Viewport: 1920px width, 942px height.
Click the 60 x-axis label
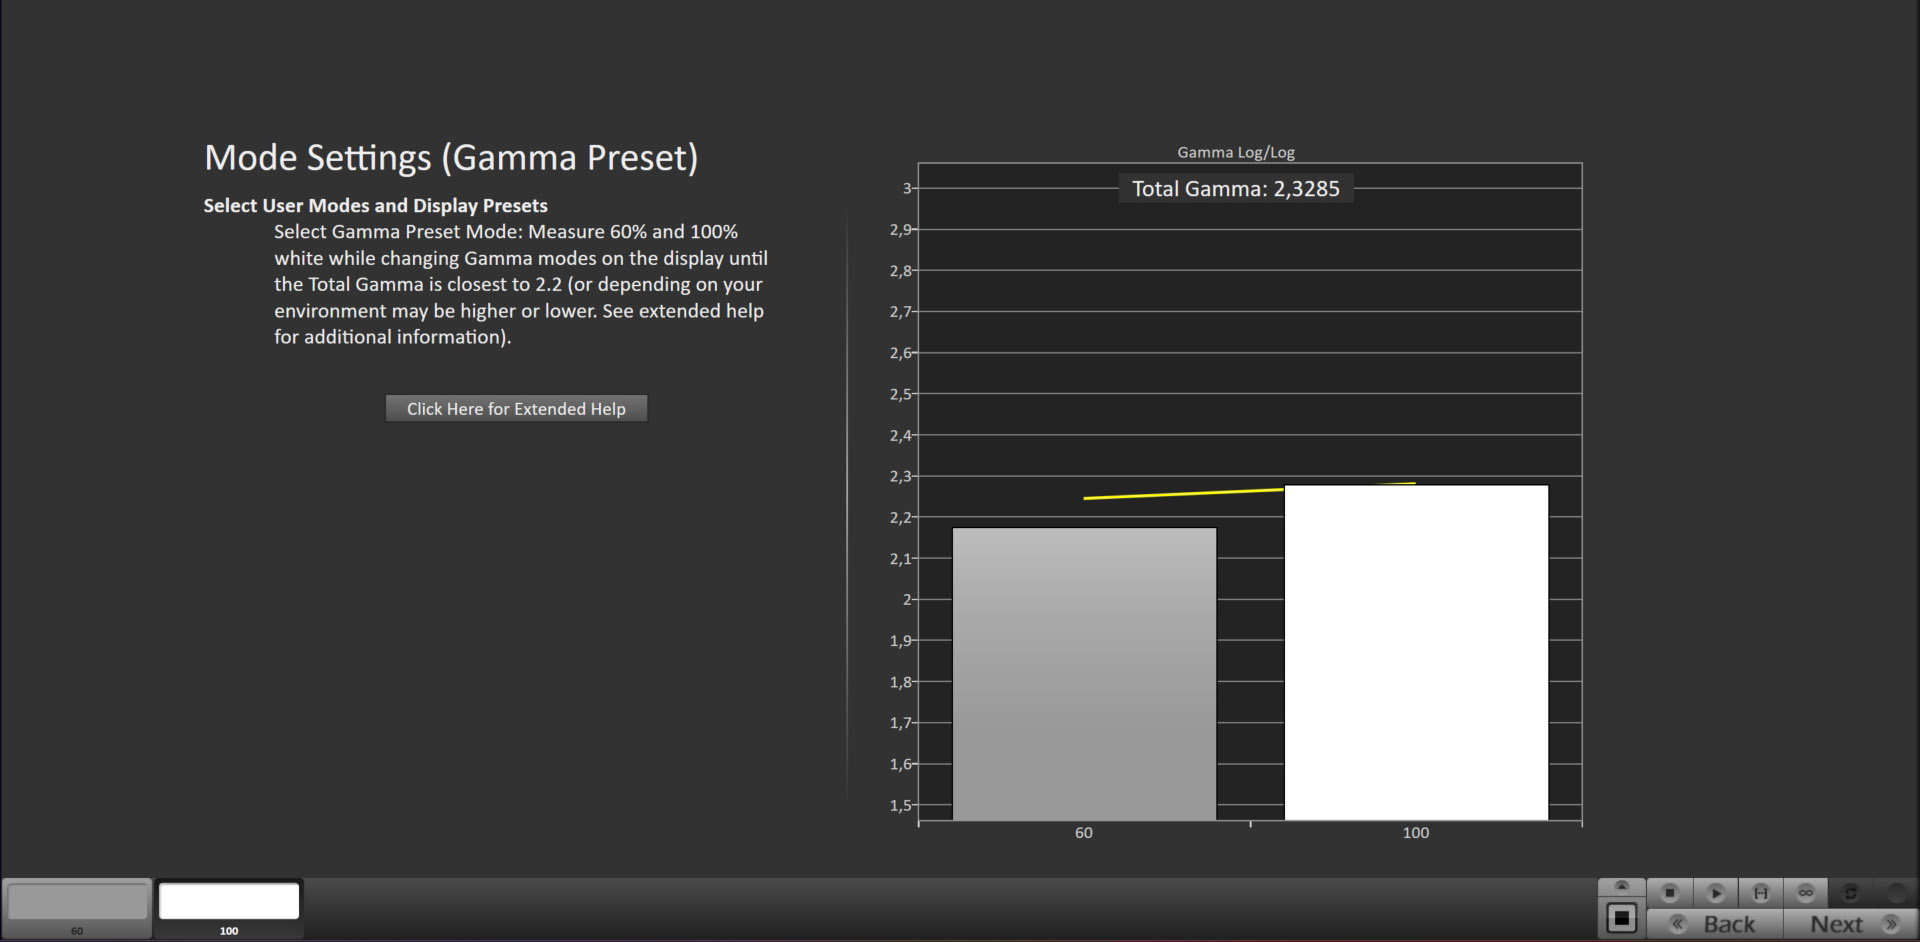(x=1084, y=833)
